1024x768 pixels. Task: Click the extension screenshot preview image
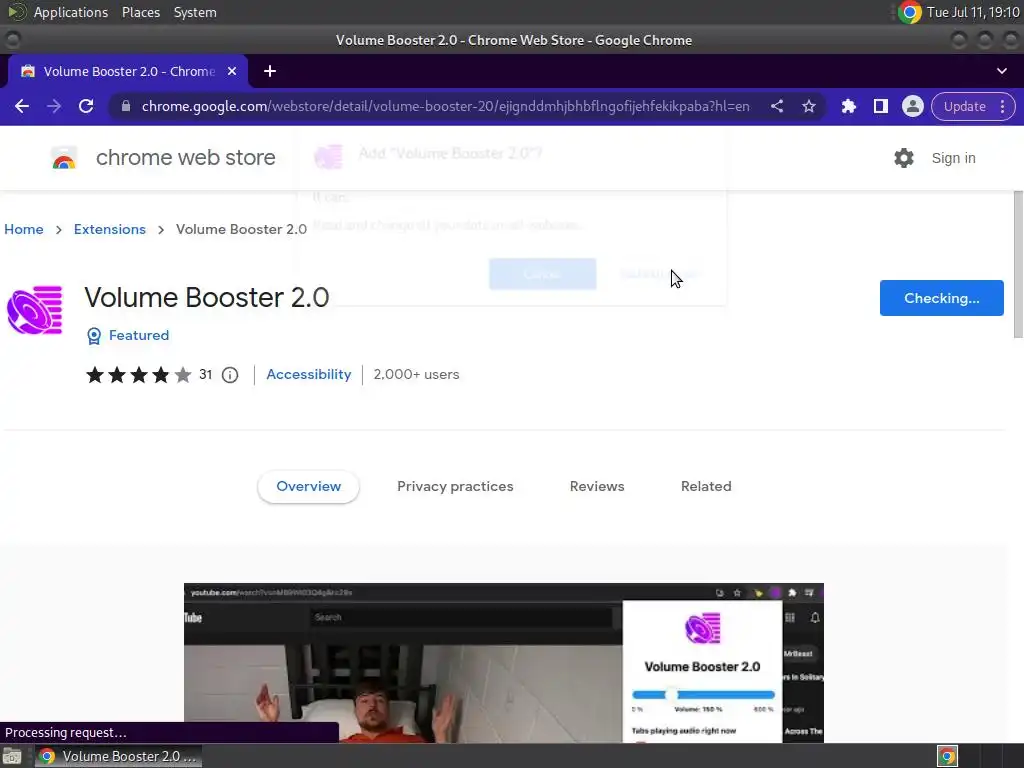point(504,663)
